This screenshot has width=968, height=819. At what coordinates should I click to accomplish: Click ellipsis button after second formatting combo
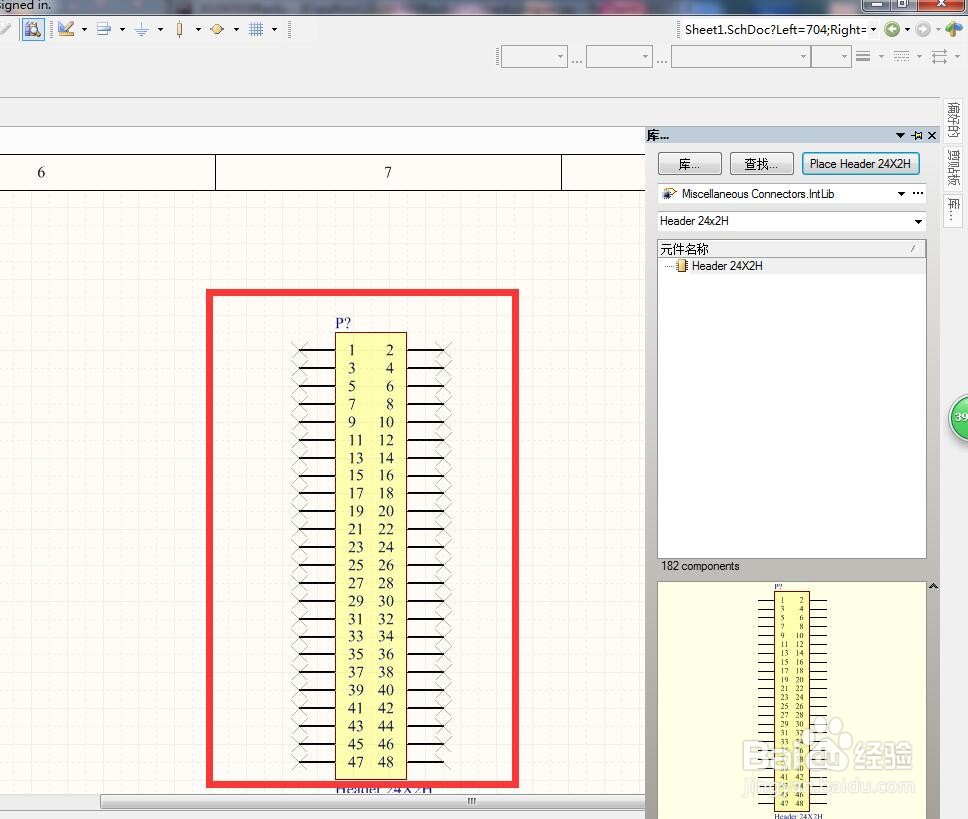point(662,60)
